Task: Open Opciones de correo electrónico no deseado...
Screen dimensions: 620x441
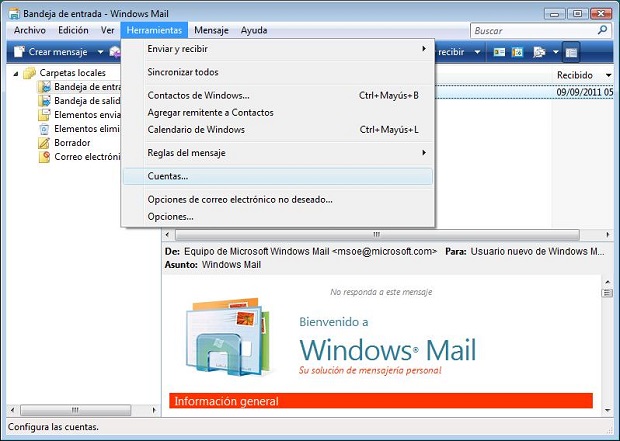Action: [278, 199]
